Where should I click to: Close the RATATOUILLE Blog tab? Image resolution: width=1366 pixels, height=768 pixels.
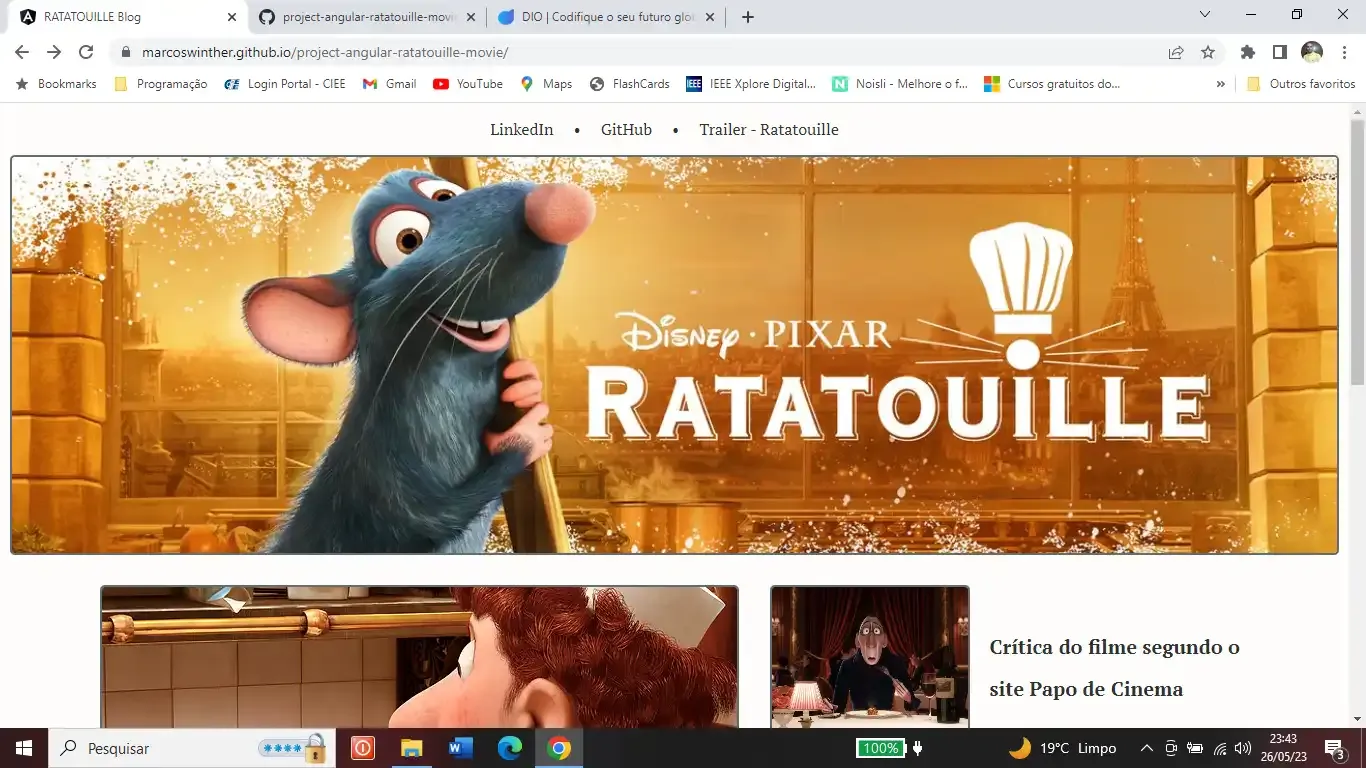click(232, 17)
